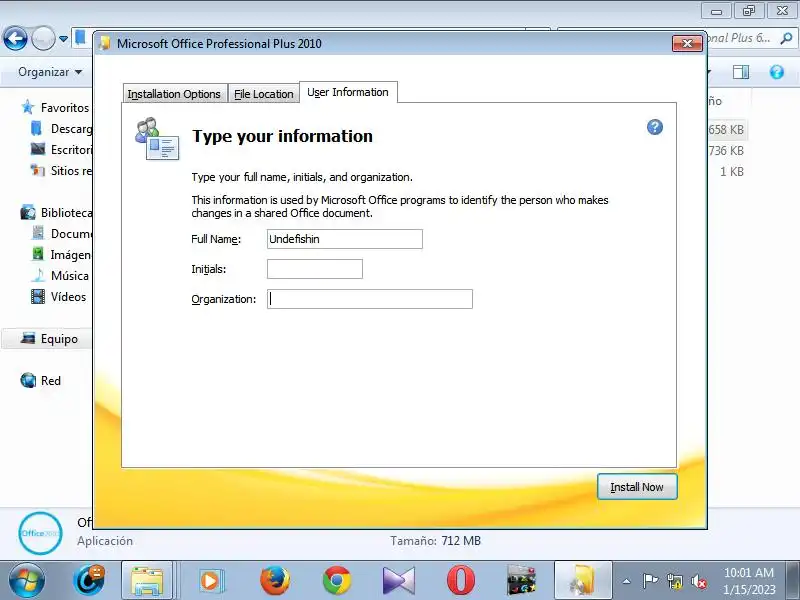Go back in the Explorer window

(15, 38)
